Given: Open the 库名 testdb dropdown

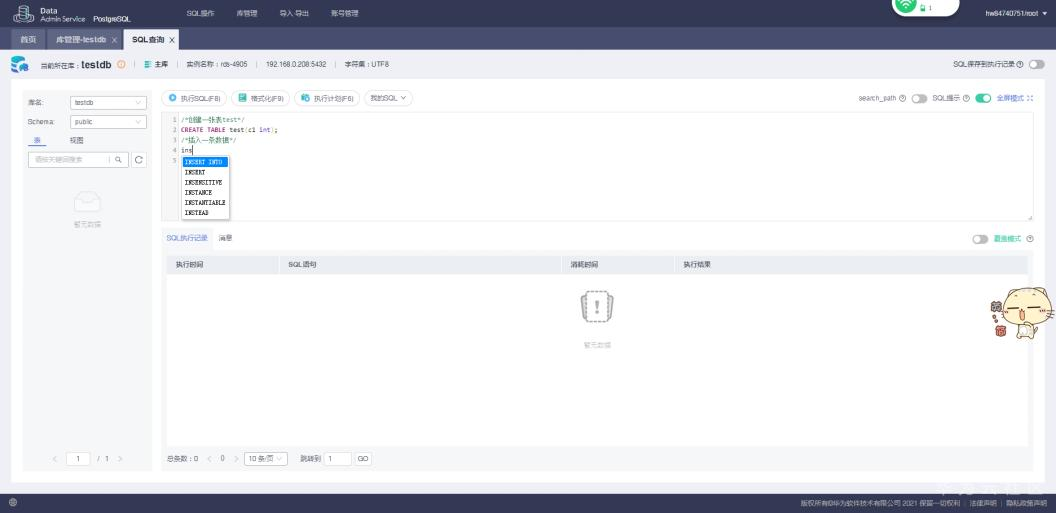Looking at the screenshot, I should [108, 103].
